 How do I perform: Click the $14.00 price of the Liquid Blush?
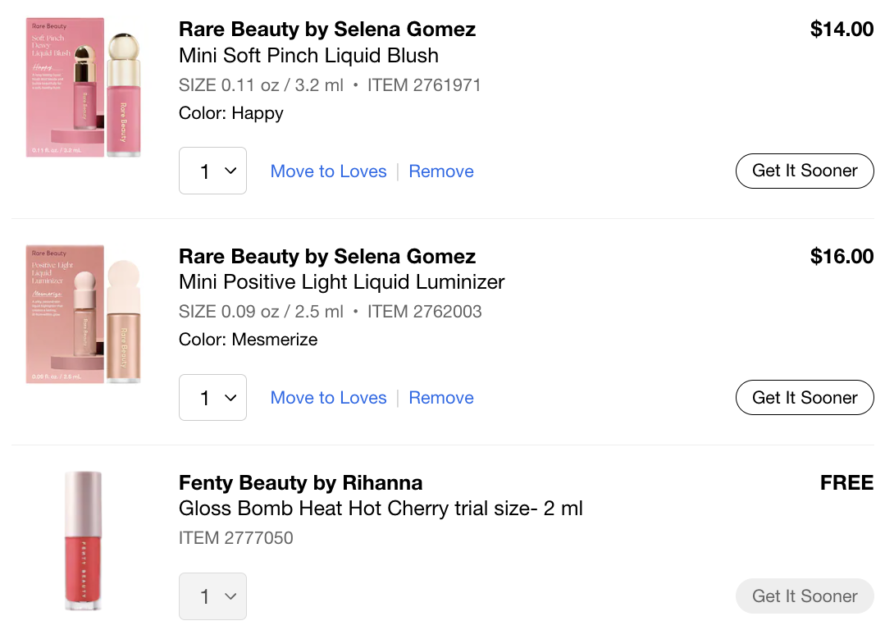(841, 29)
